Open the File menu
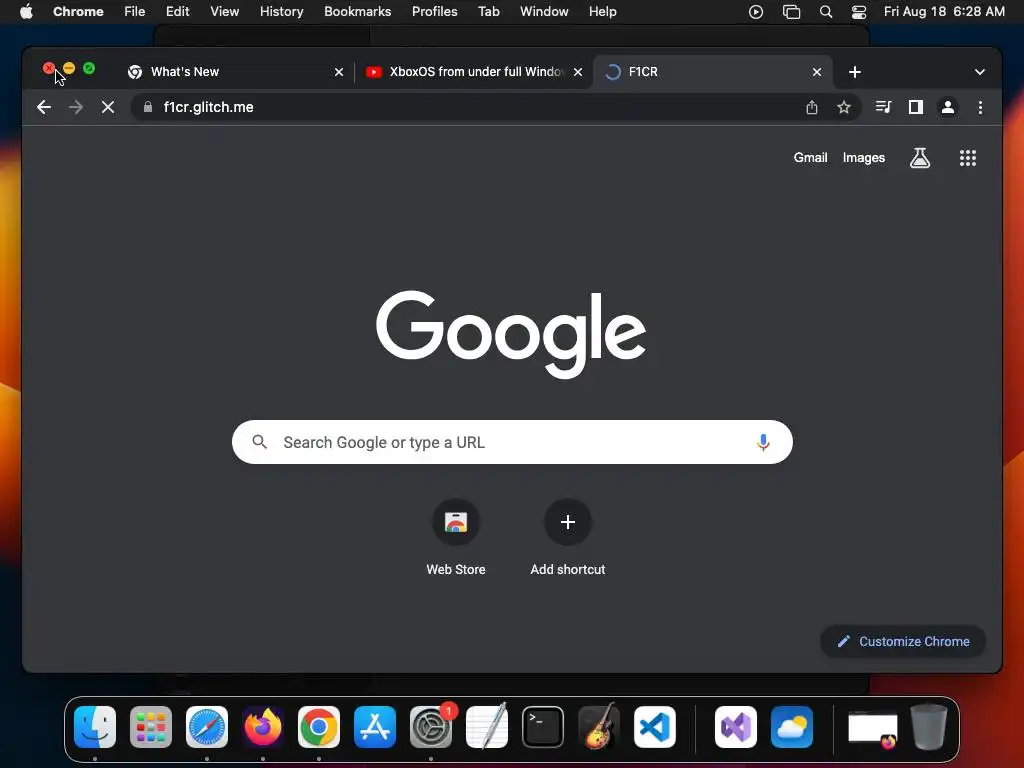The width and height of the screenshot is (1024, 768). click(x=135, y=12)
